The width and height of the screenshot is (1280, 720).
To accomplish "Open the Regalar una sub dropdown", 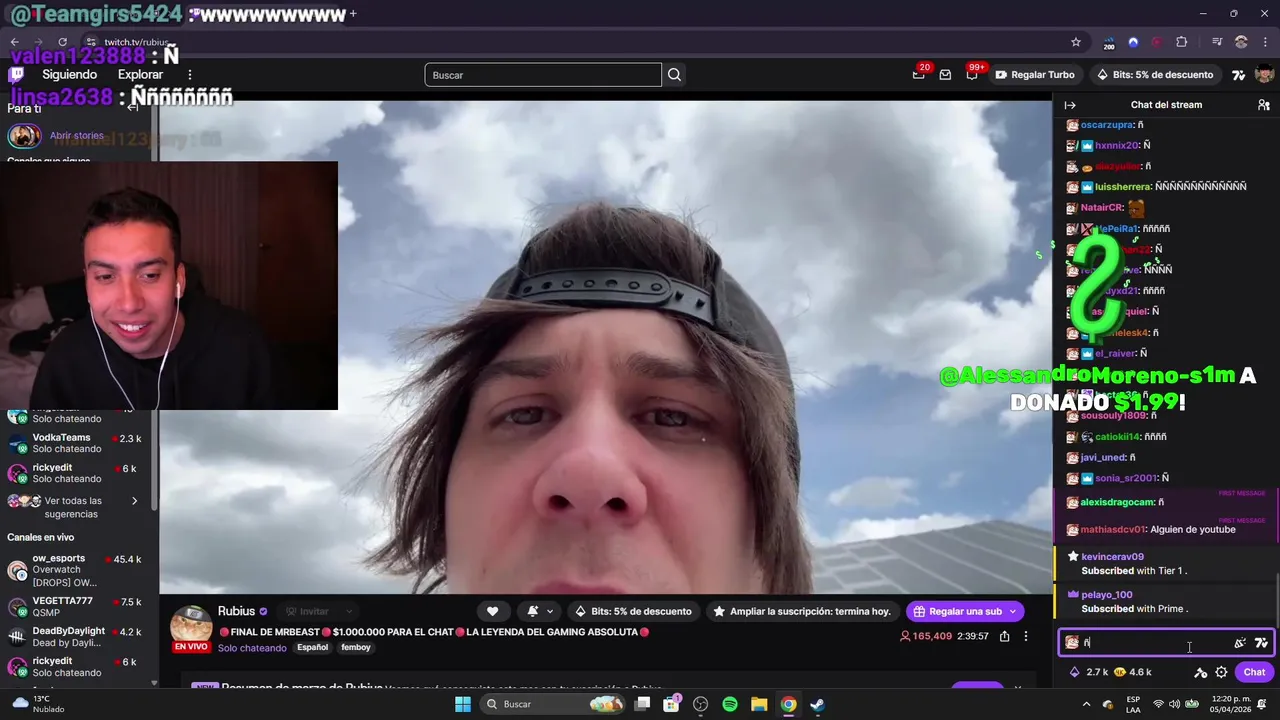I will [965, 611].
